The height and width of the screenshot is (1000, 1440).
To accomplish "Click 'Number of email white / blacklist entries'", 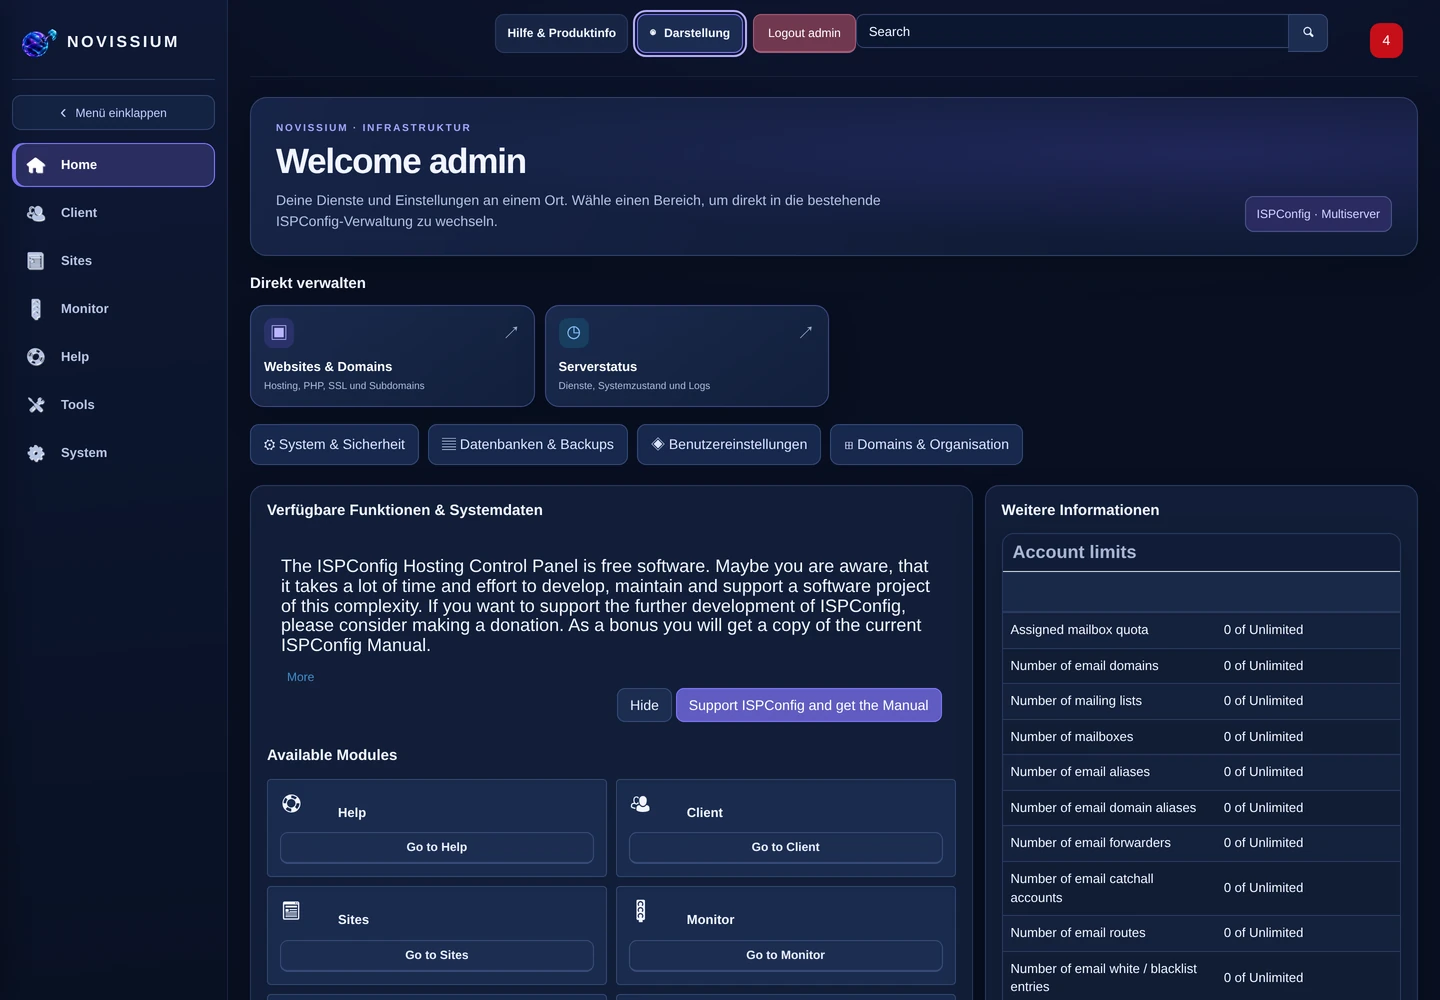I will tap(1103, 977).
